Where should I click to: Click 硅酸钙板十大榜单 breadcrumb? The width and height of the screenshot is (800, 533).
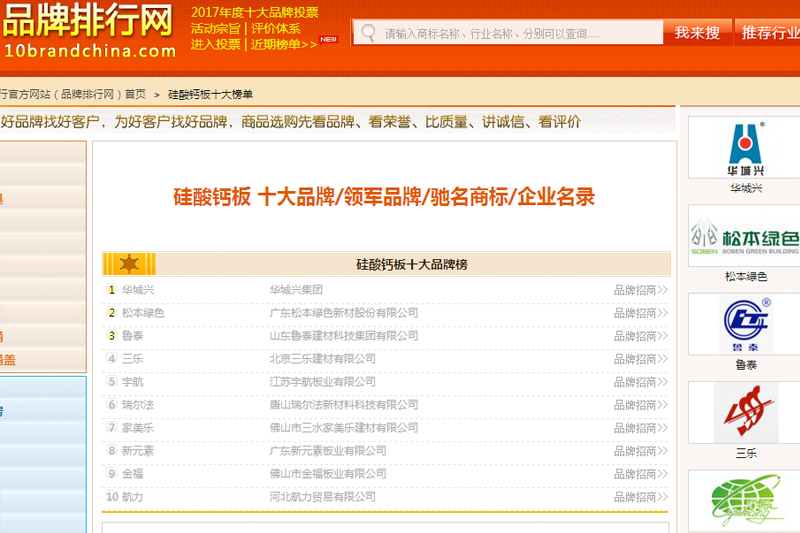pos(210,94)
